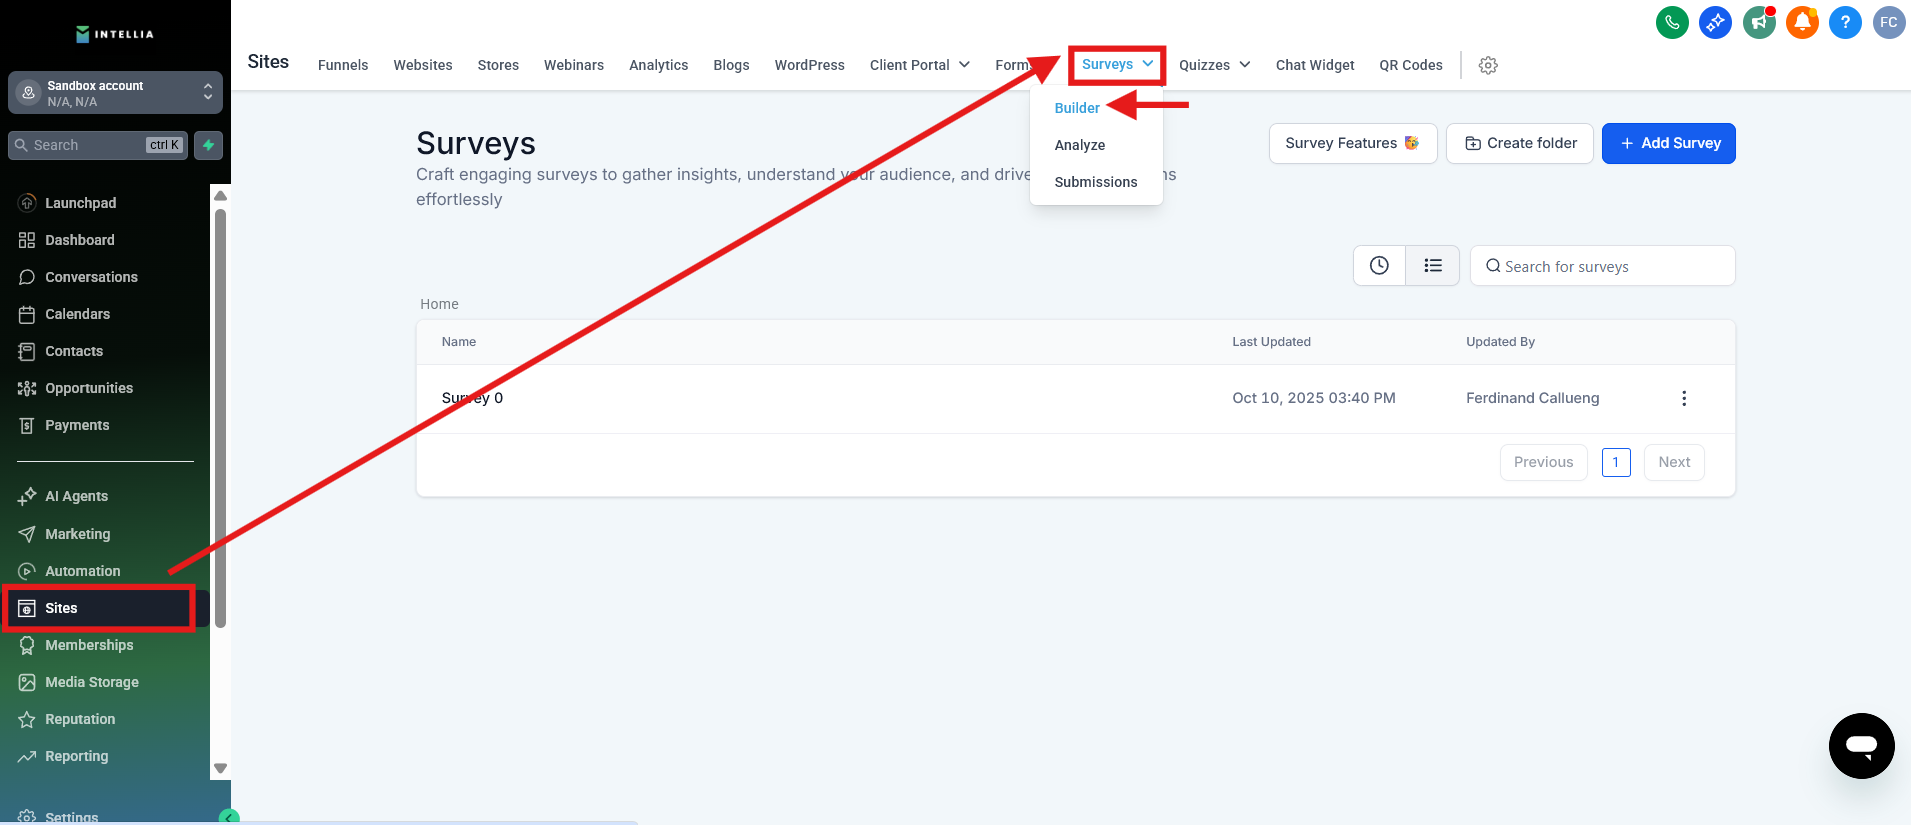The image size is (1911, 825).
Task: Open the chat support bubble
Action: (1861, 745)
